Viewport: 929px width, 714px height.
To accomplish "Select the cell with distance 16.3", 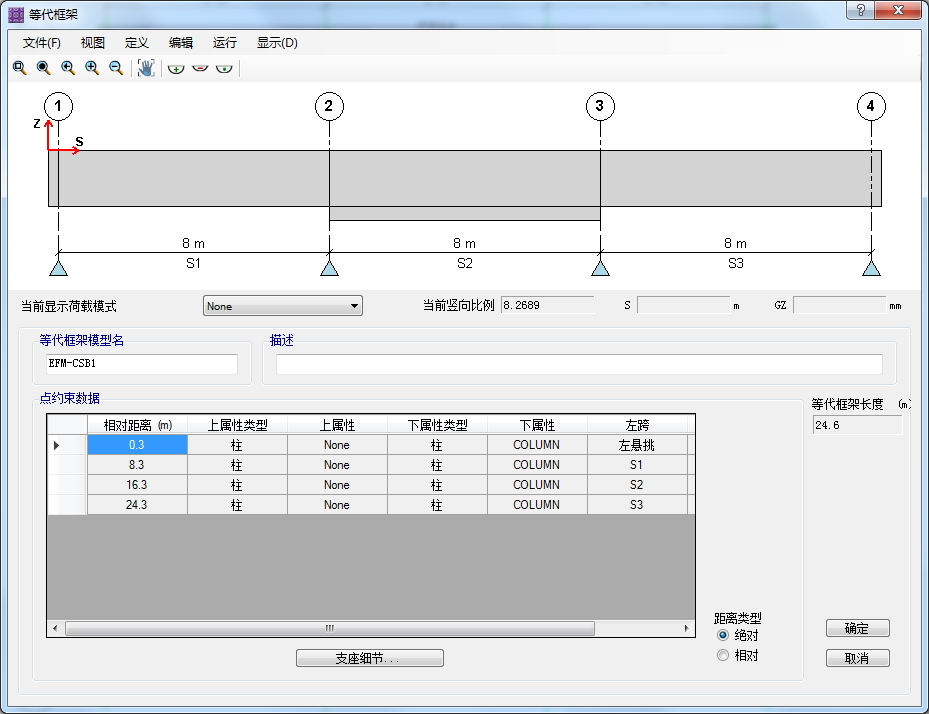I will tap(137, 485).
